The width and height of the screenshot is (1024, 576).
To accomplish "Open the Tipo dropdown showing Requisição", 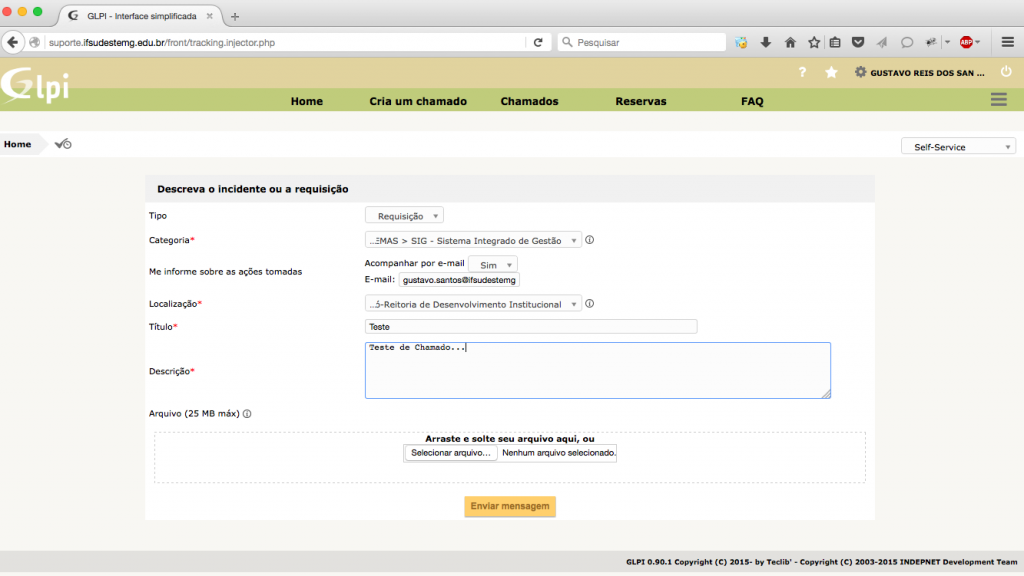I will click(405, 215).
